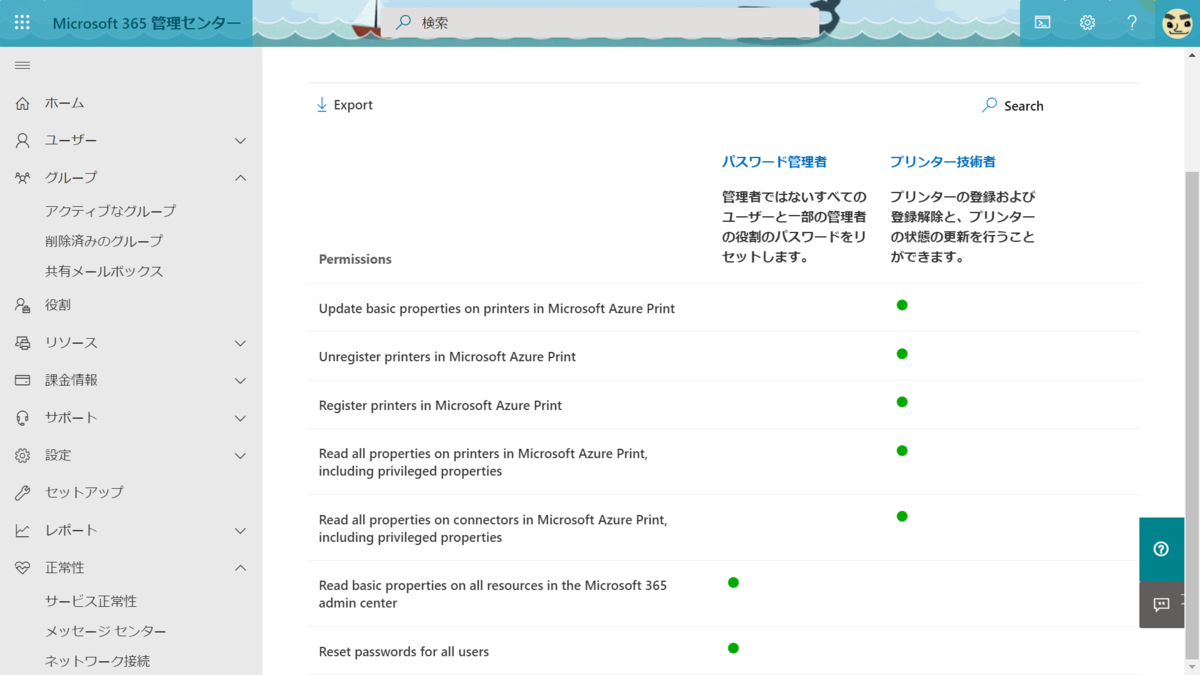This screenshot has width=1200, height=675.
Task: Click the Setup wrench icon
Action: coord(22,493)
